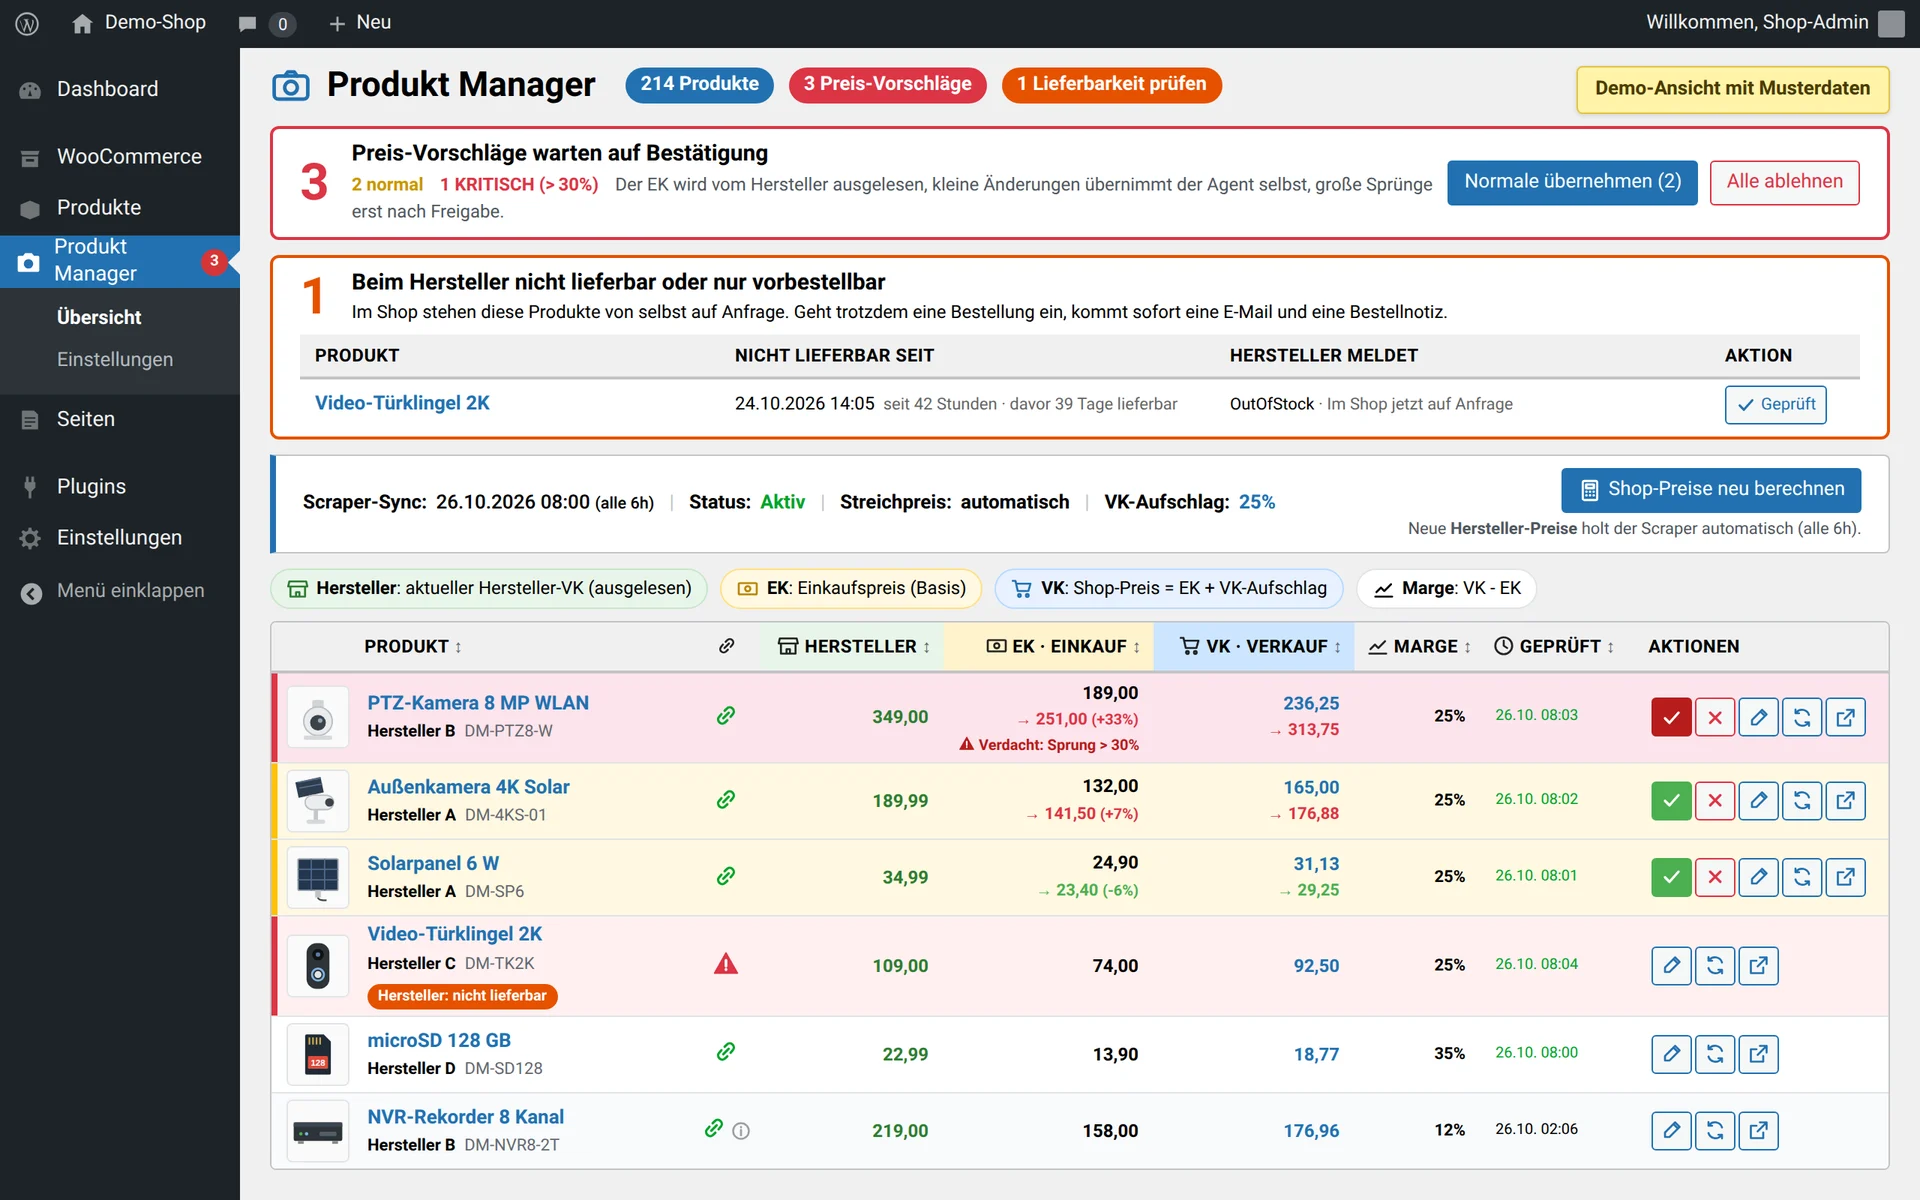Click Alle ablehnen button
The height and width of the screenshot is (1200, 1920).
(1784, 182)
